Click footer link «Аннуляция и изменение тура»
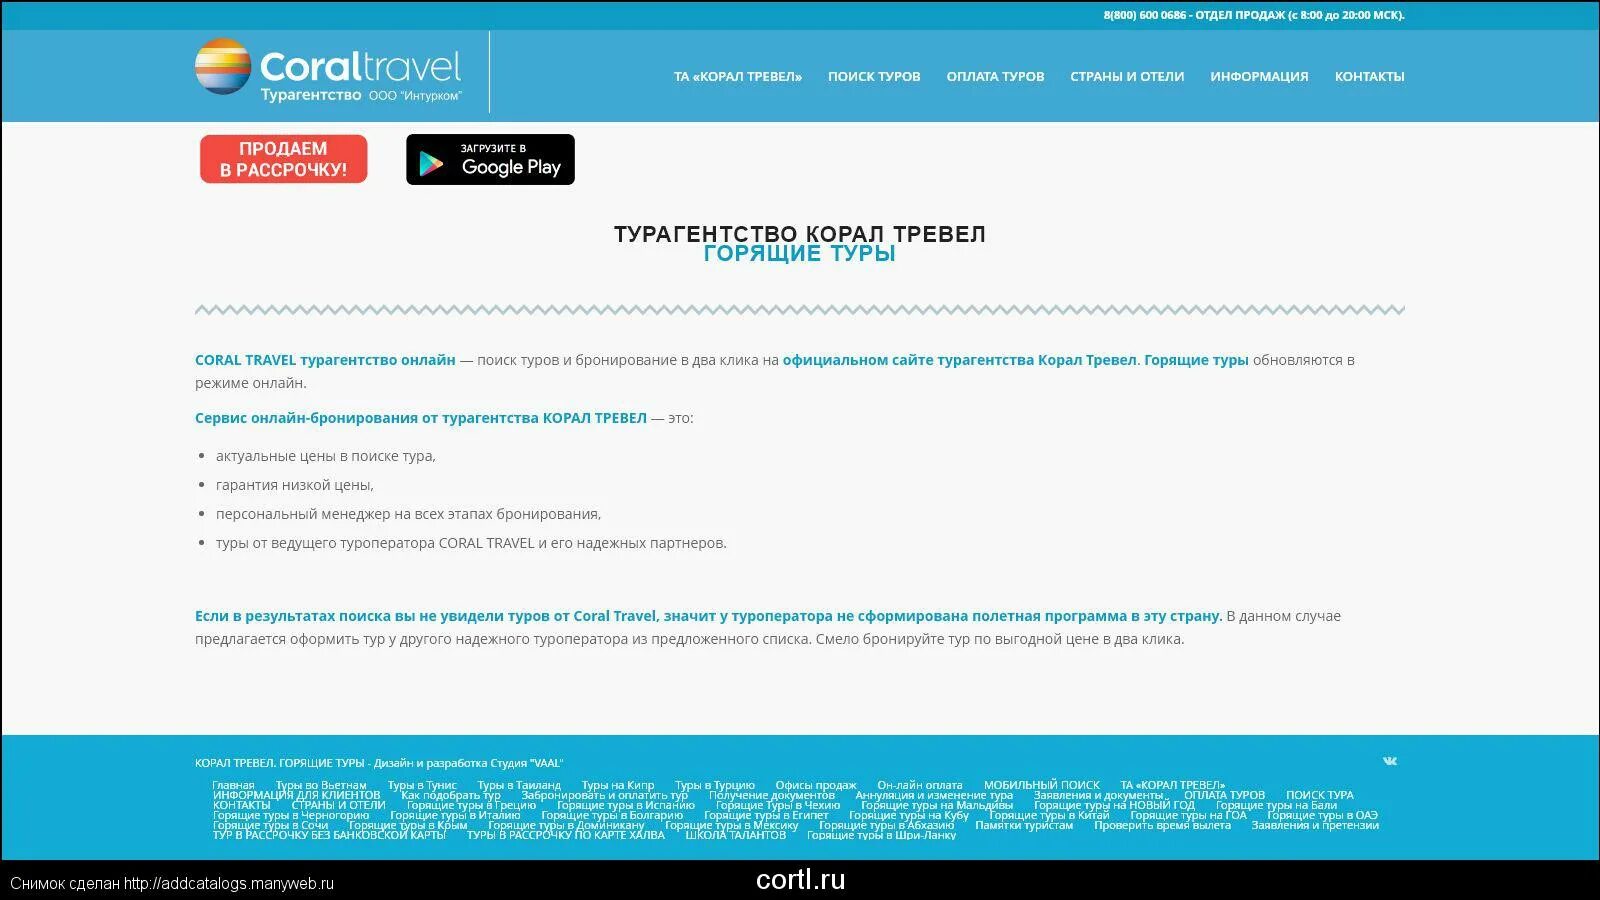 (934, 795)
